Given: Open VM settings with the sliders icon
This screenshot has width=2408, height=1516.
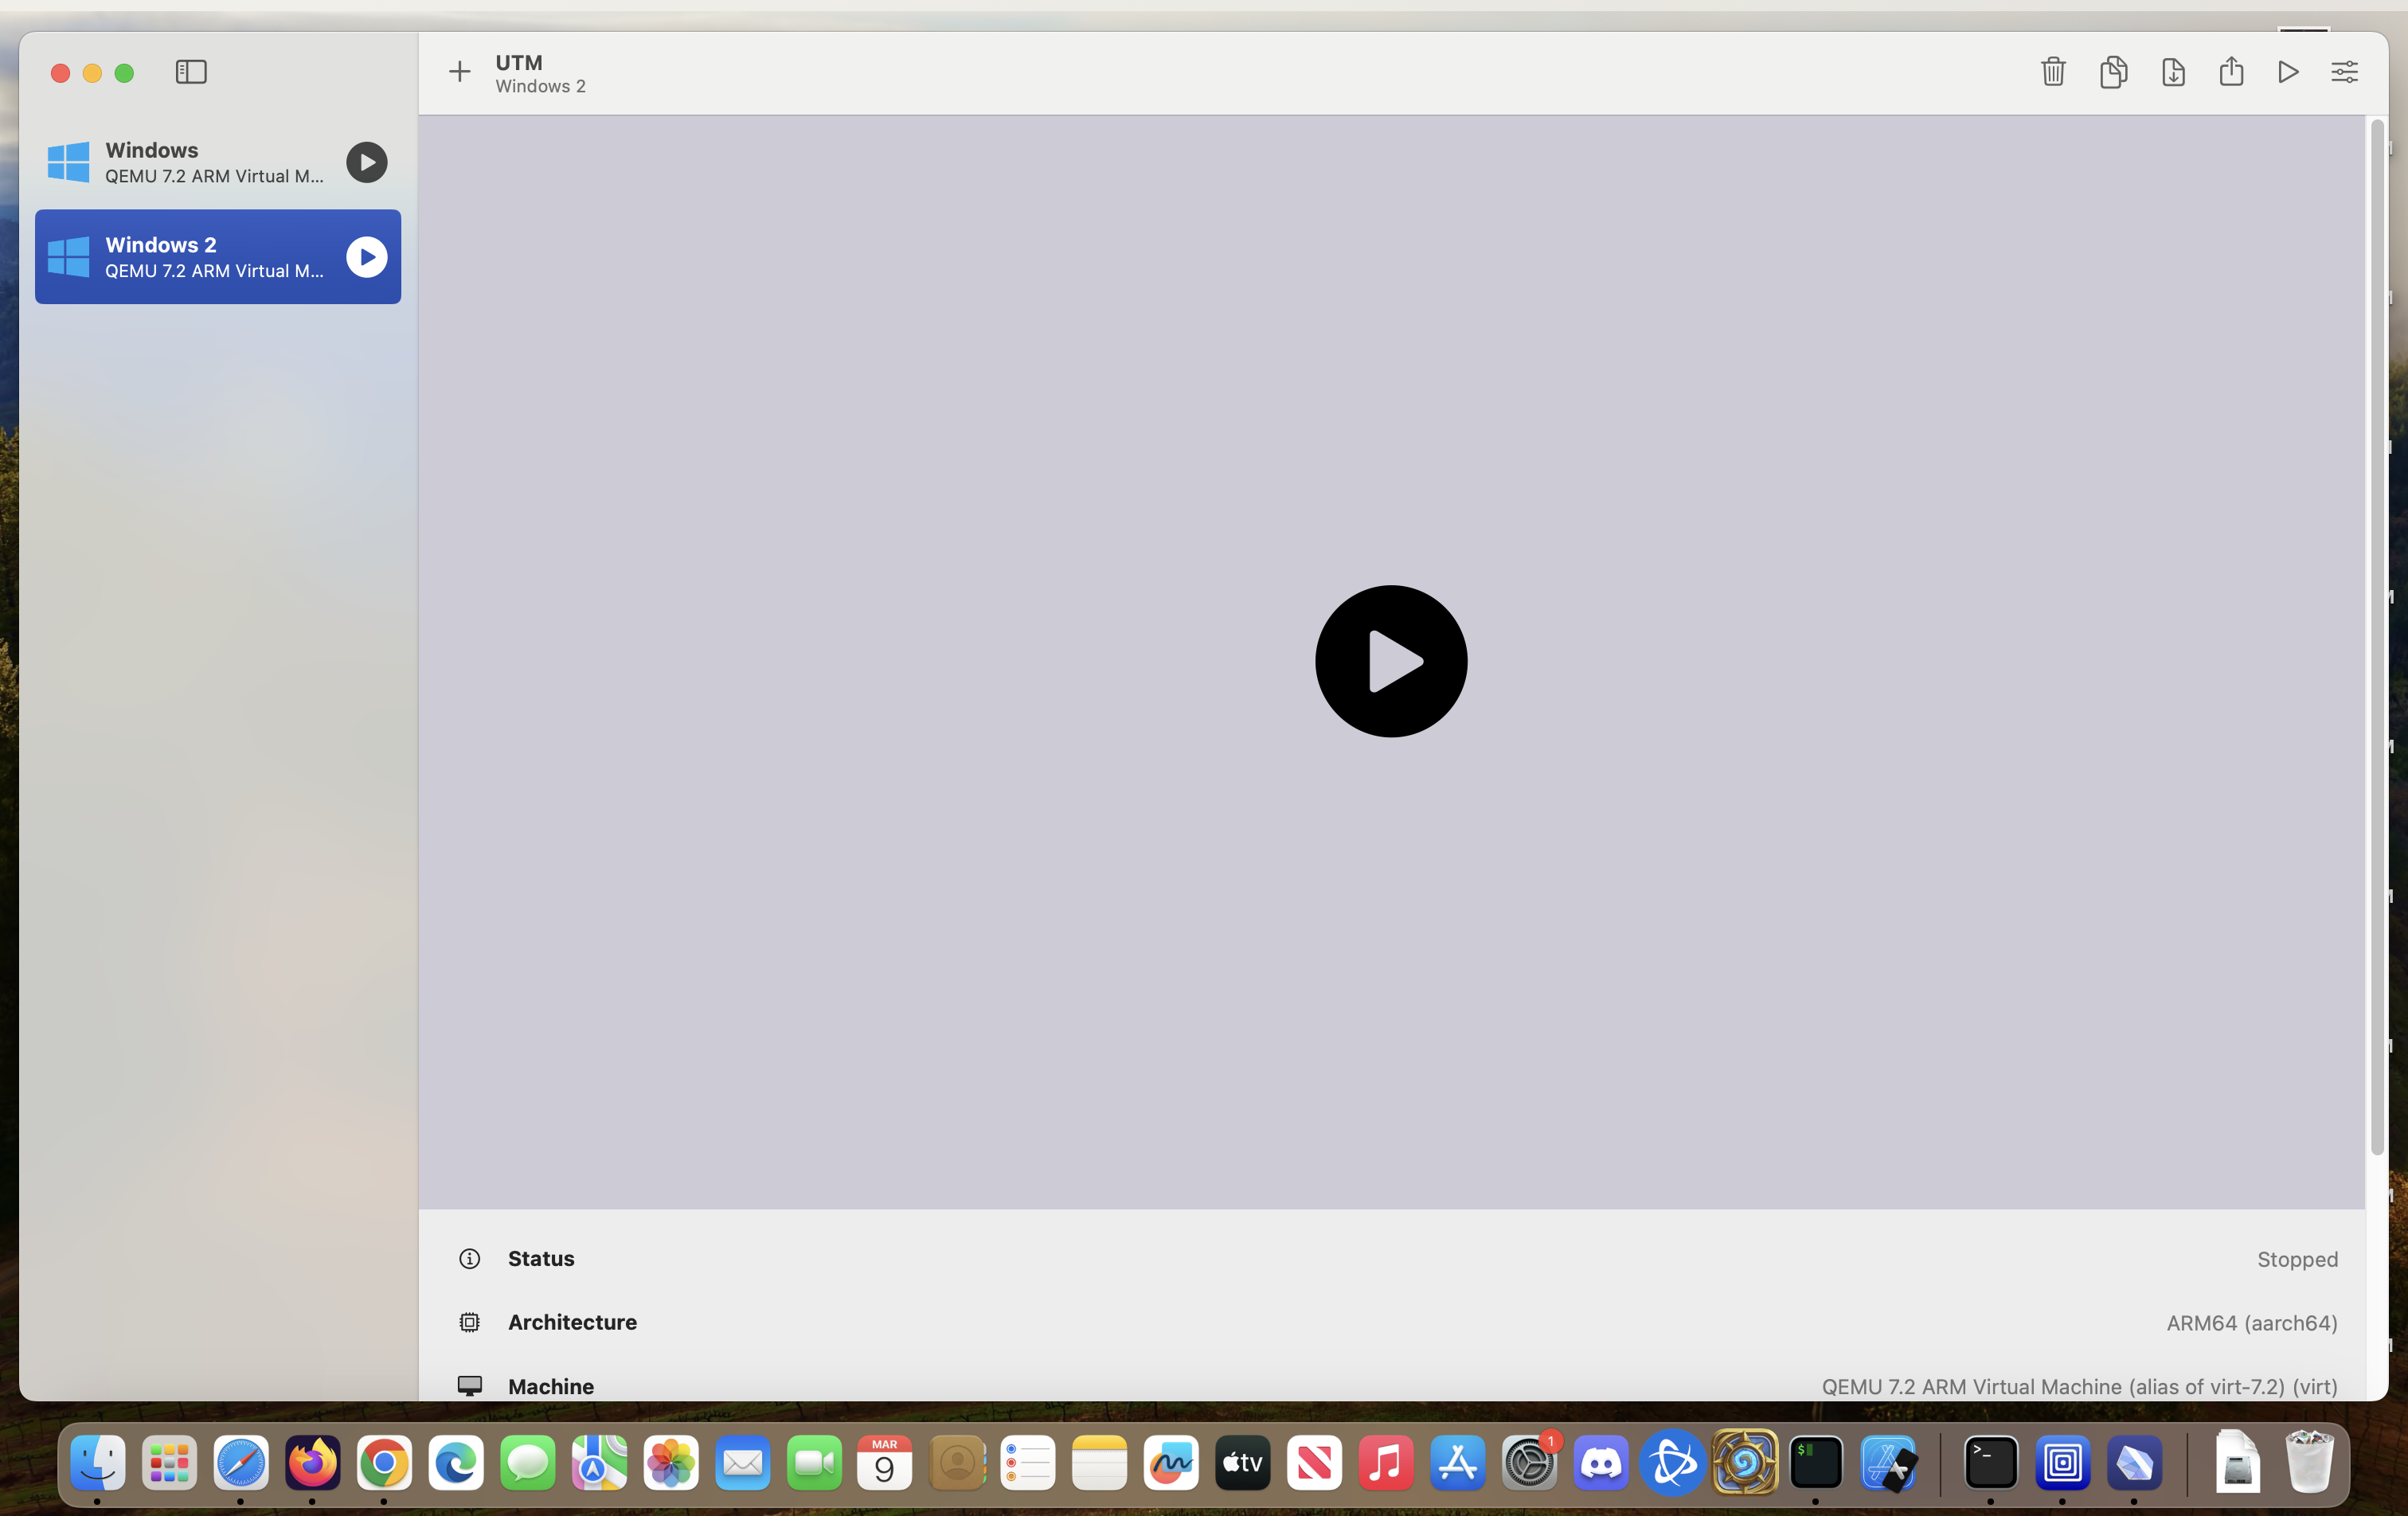Looking at the screenshot, I should point(2345,71).
